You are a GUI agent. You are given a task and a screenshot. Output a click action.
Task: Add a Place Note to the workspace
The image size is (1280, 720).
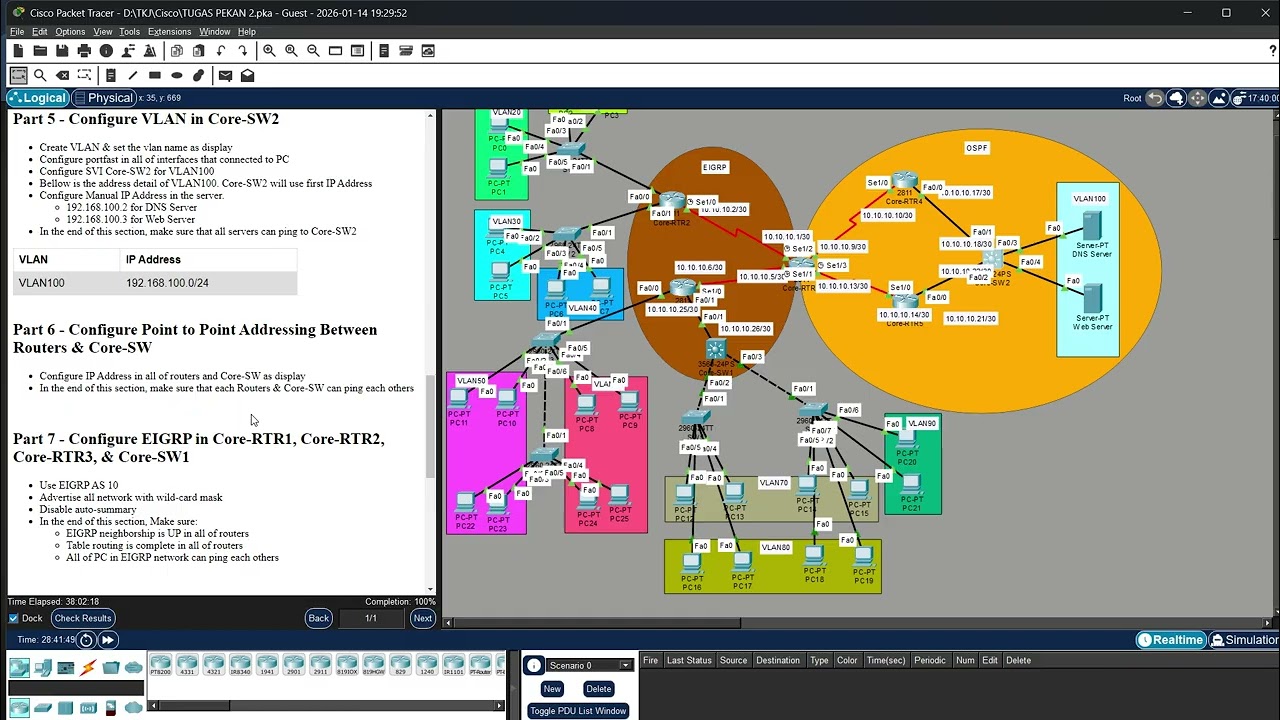point(110,75)
